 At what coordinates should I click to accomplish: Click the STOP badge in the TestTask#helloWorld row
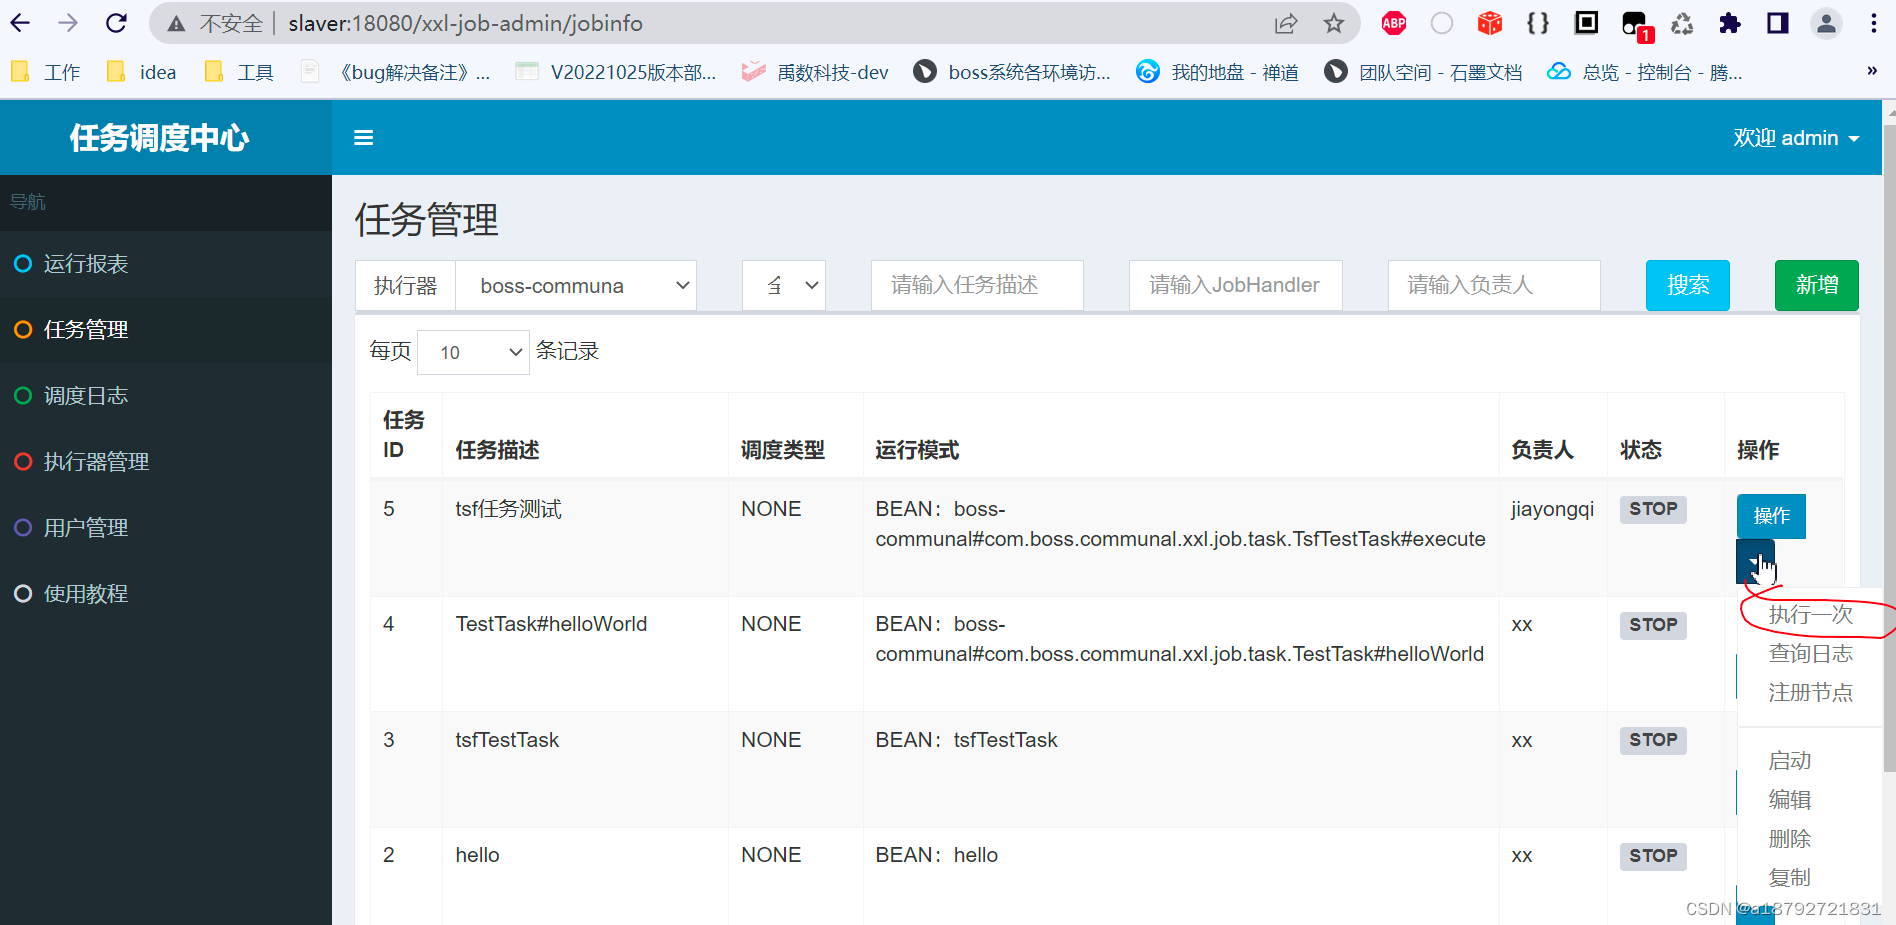pyautogui.click(x=1653, y=625)
